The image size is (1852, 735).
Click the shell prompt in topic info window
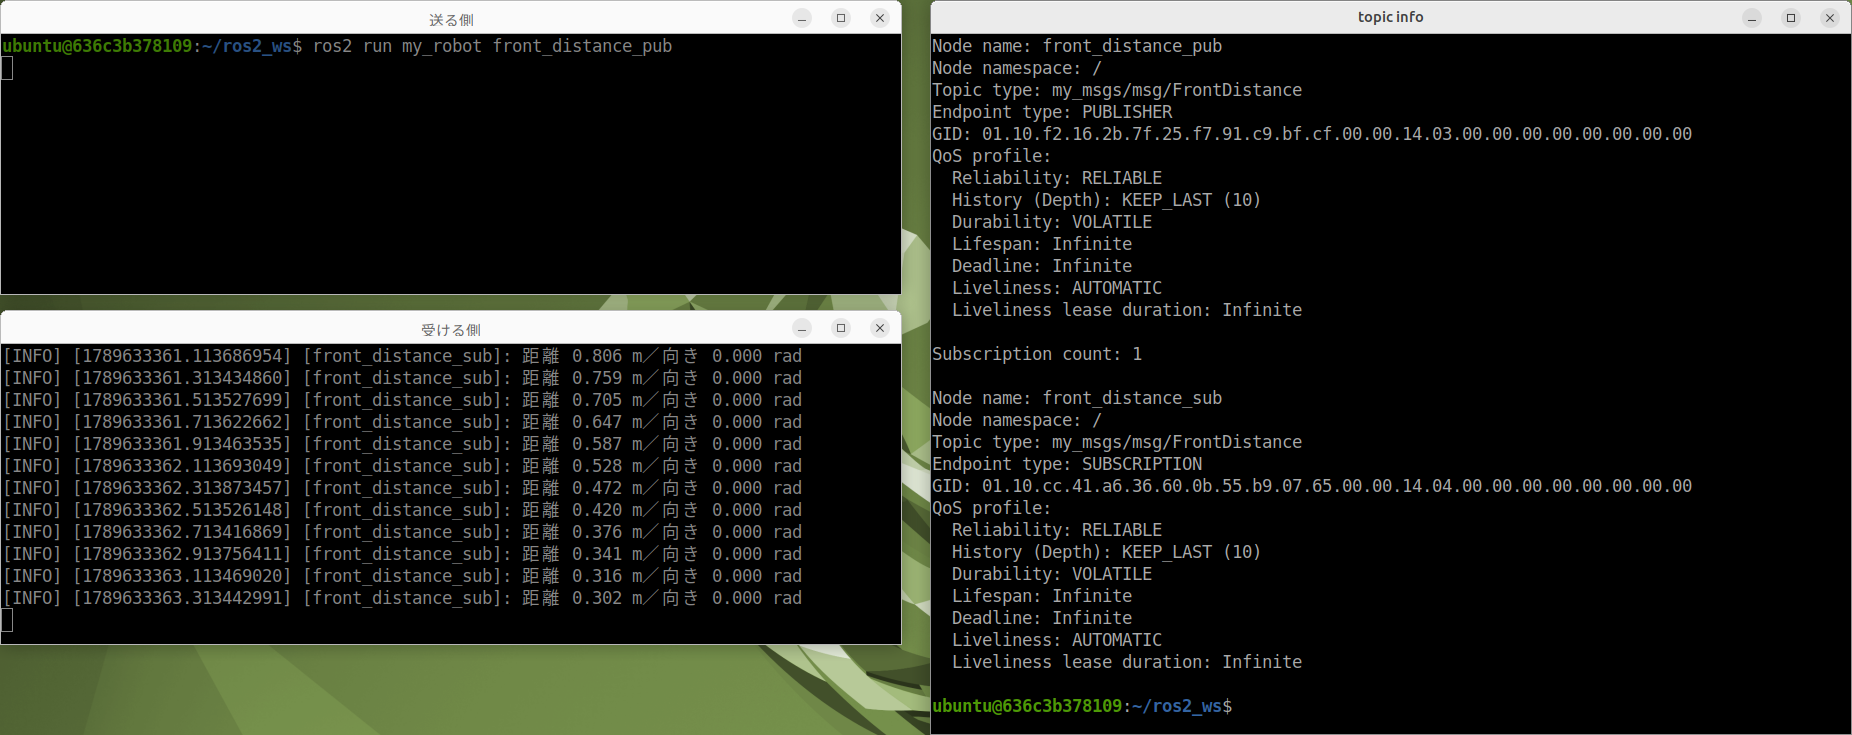1082,706
